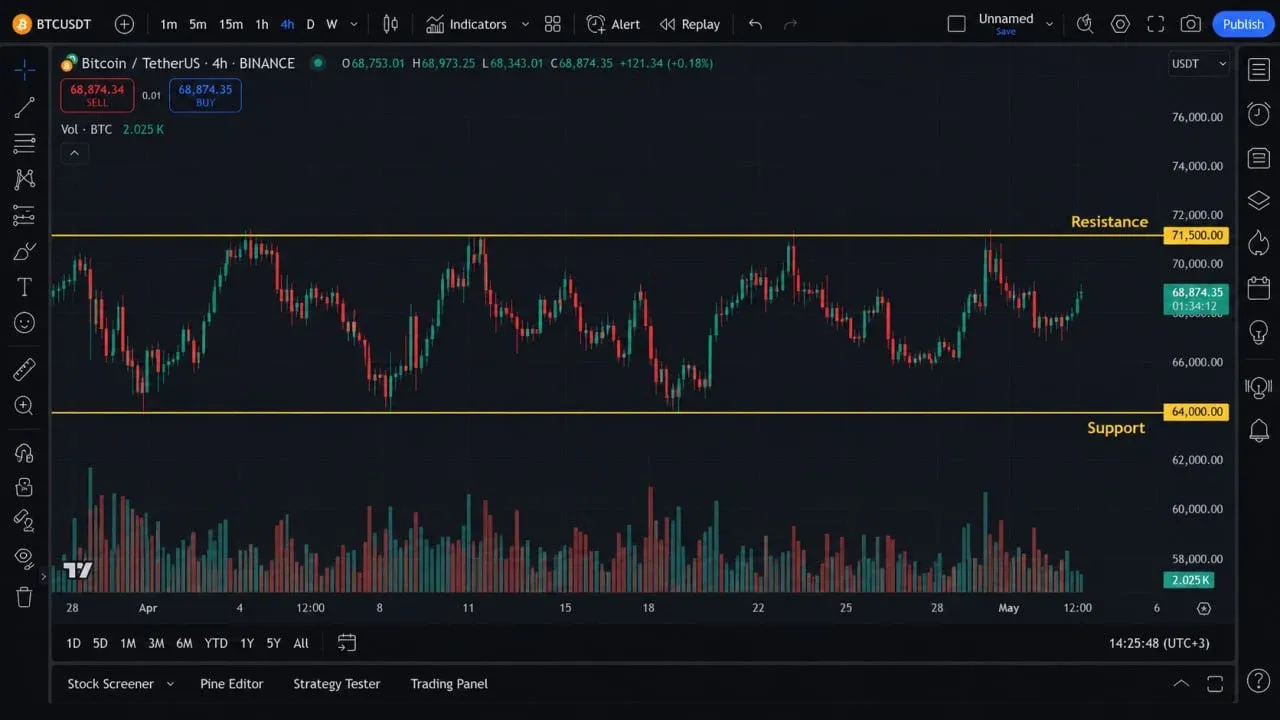Select the trend line drawing tool
The height and width of the screenshot is (720, 1280).
[x=24, y=107]
